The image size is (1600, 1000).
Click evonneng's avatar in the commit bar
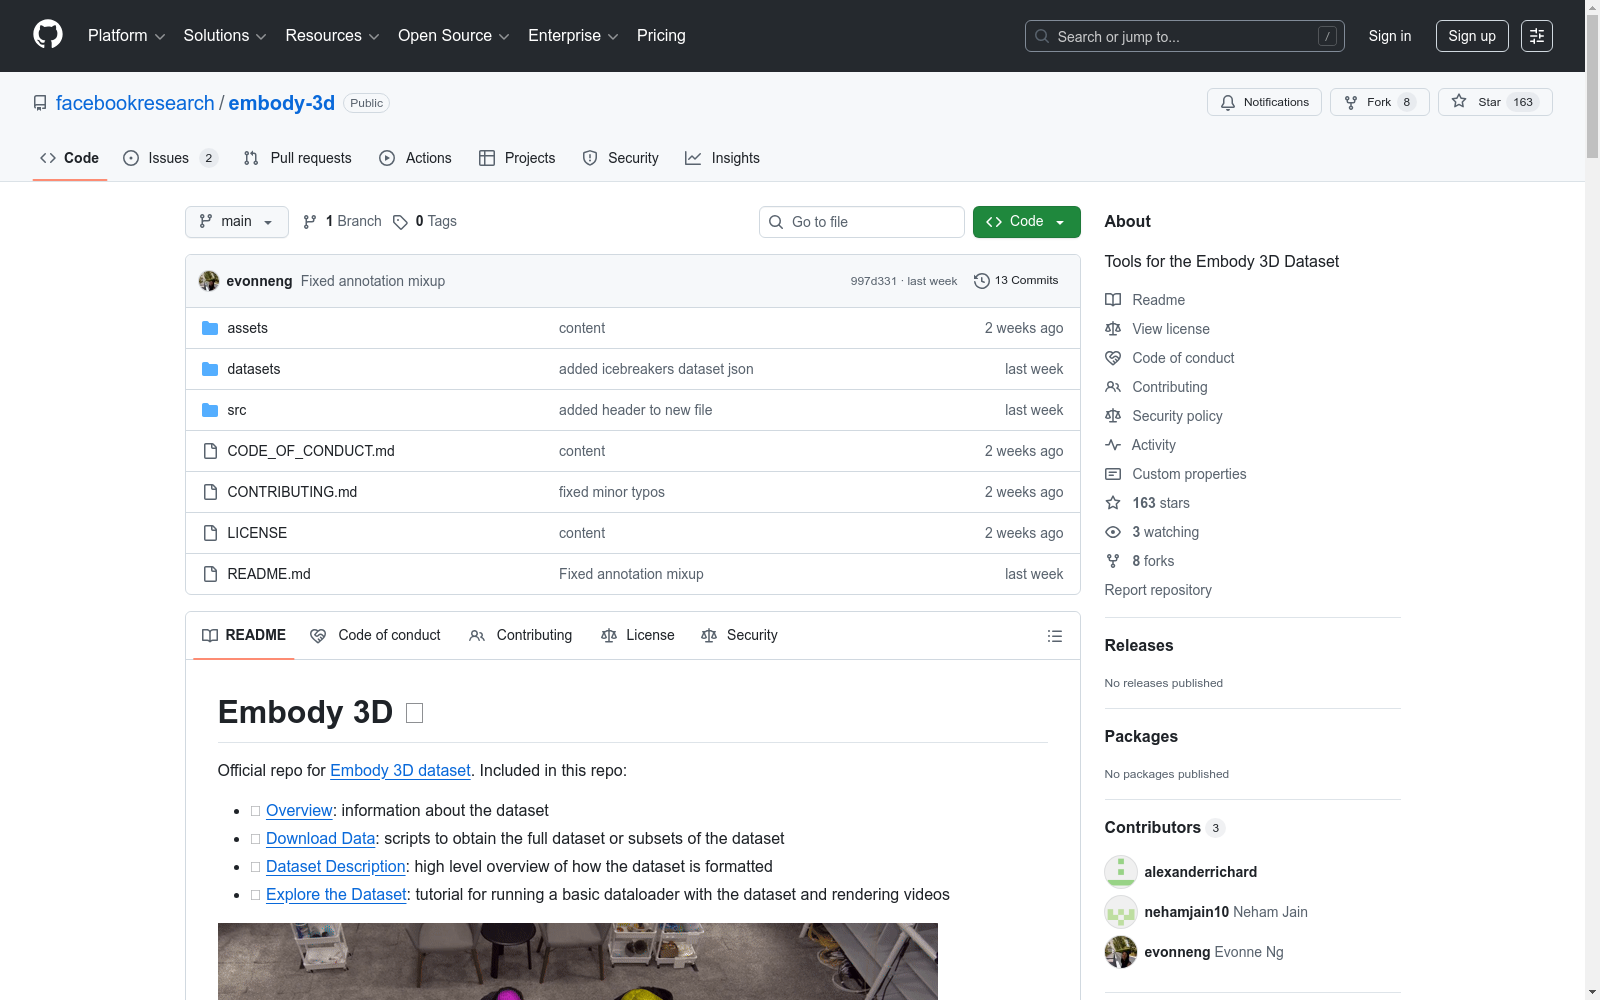[209, 281]
